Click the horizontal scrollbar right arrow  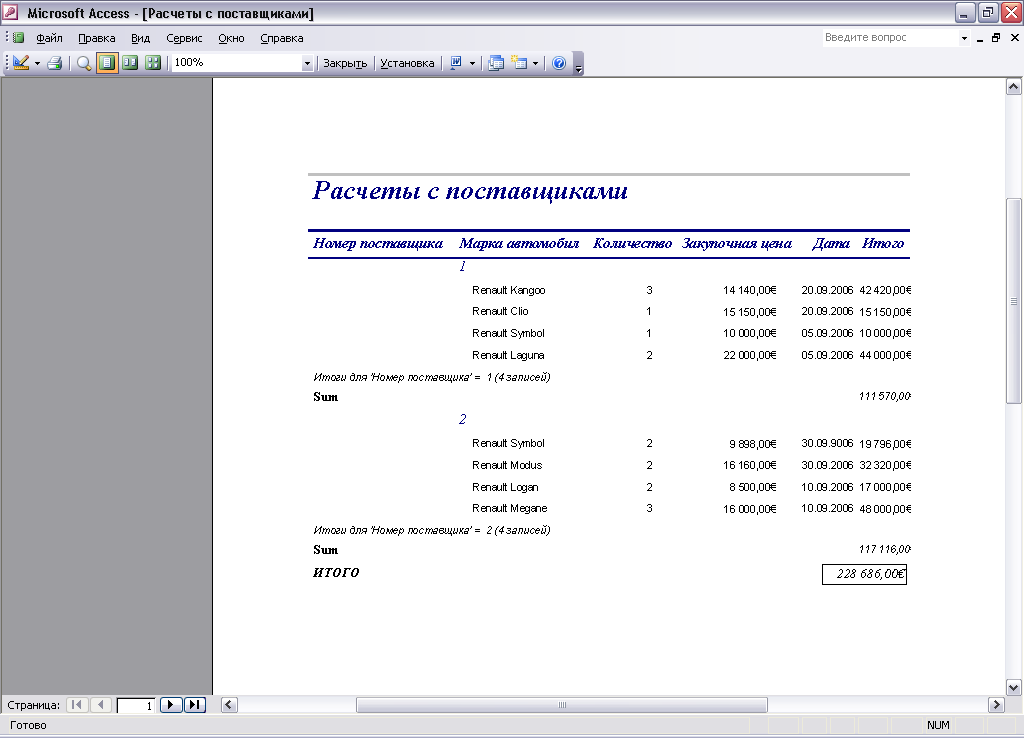[x=996, y=705]
